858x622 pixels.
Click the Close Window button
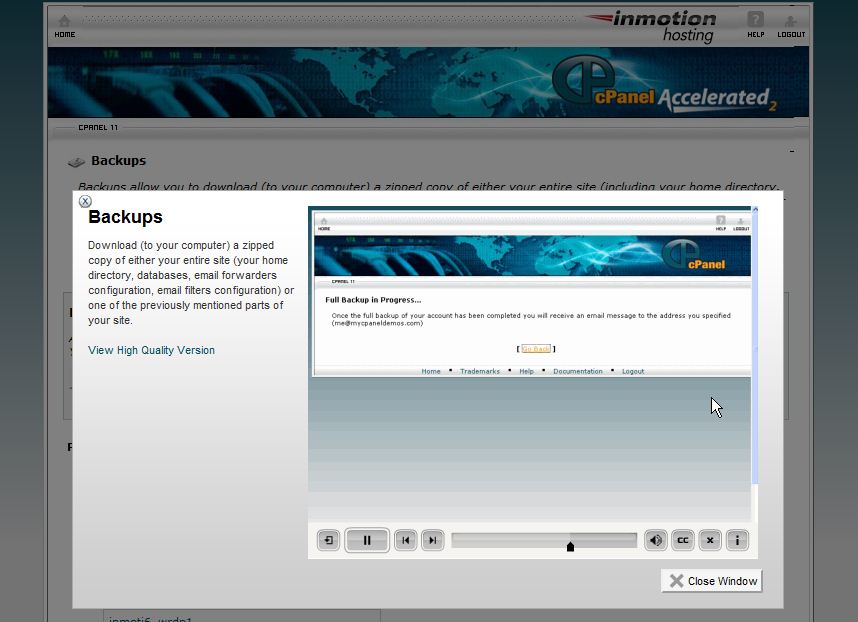[711, 581]
